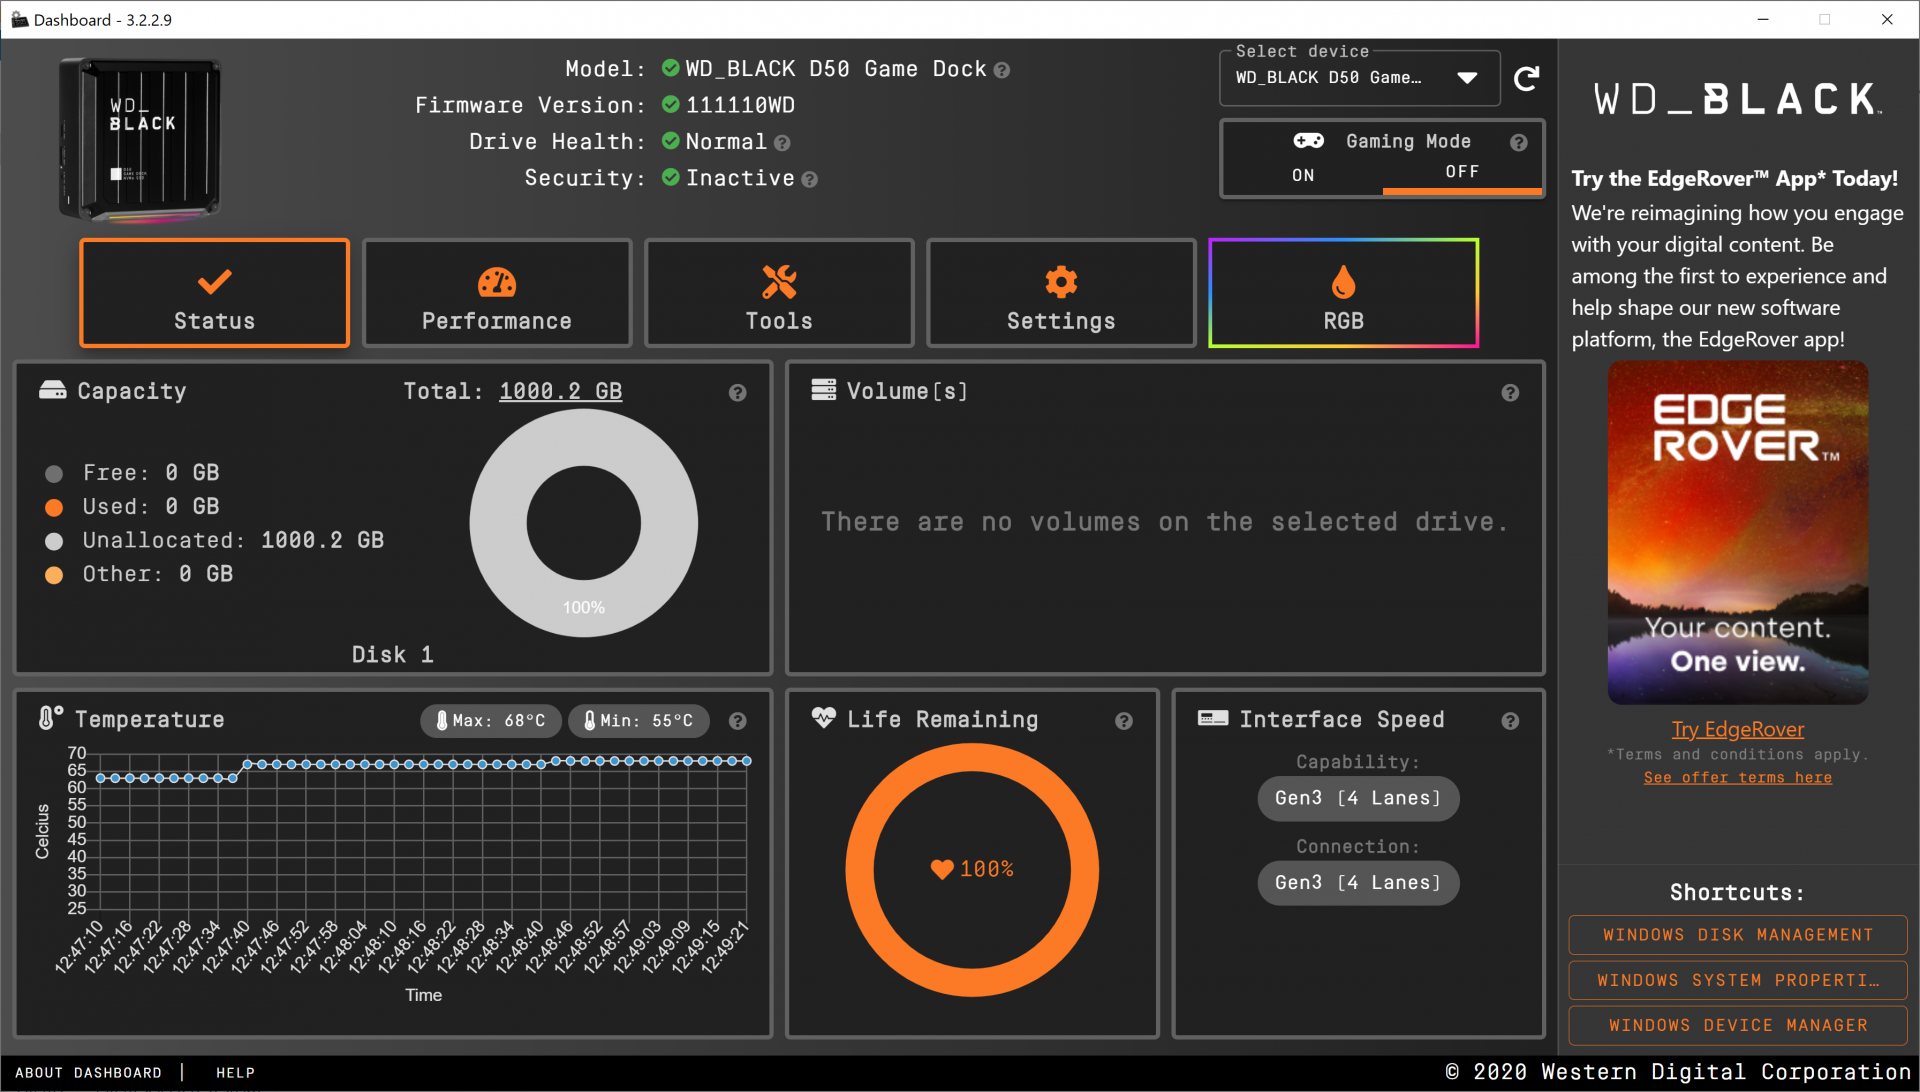Click 'There are no volumes' message
Image resolution: width=1920 pixels, height=1092 pixels.
(x=1165, y=522)
